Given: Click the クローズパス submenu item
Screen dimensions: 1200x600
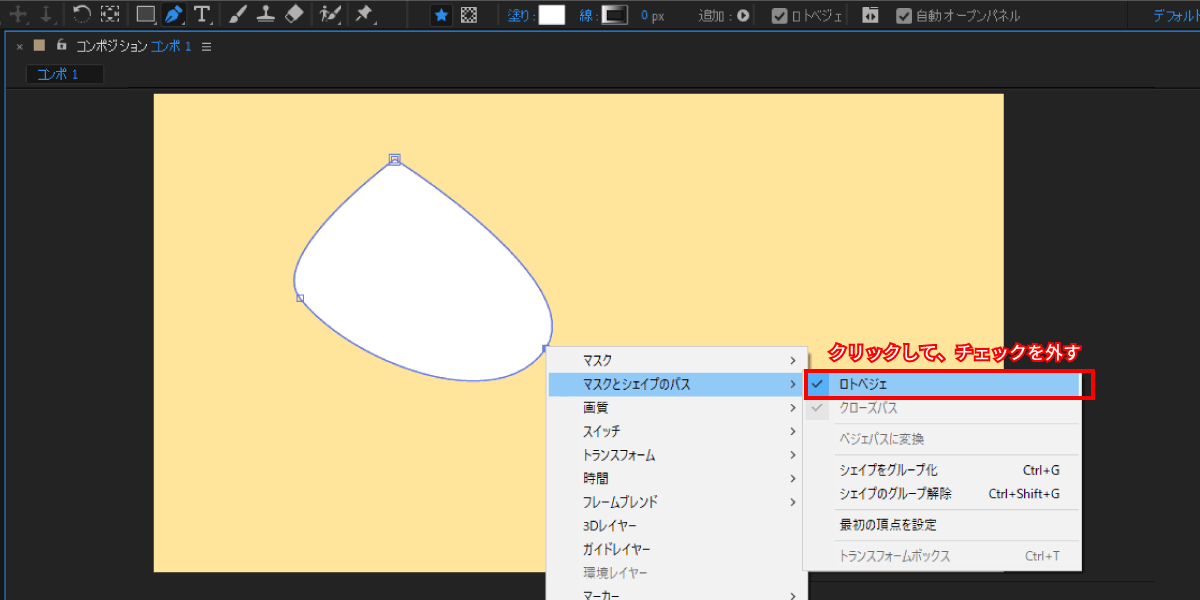Looking at the screenshot, I should click(x=943, y=408).
